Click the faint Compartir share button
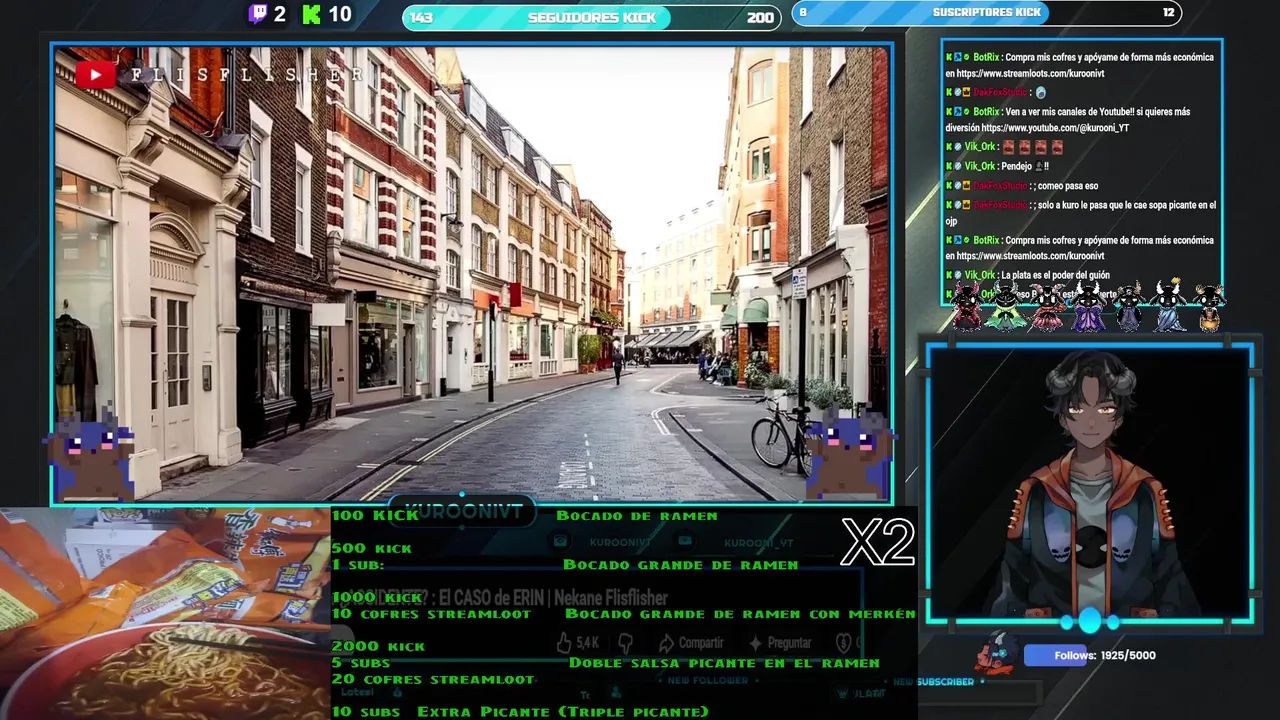Screen dimensions: 1280x720 (x=691, y=643)
